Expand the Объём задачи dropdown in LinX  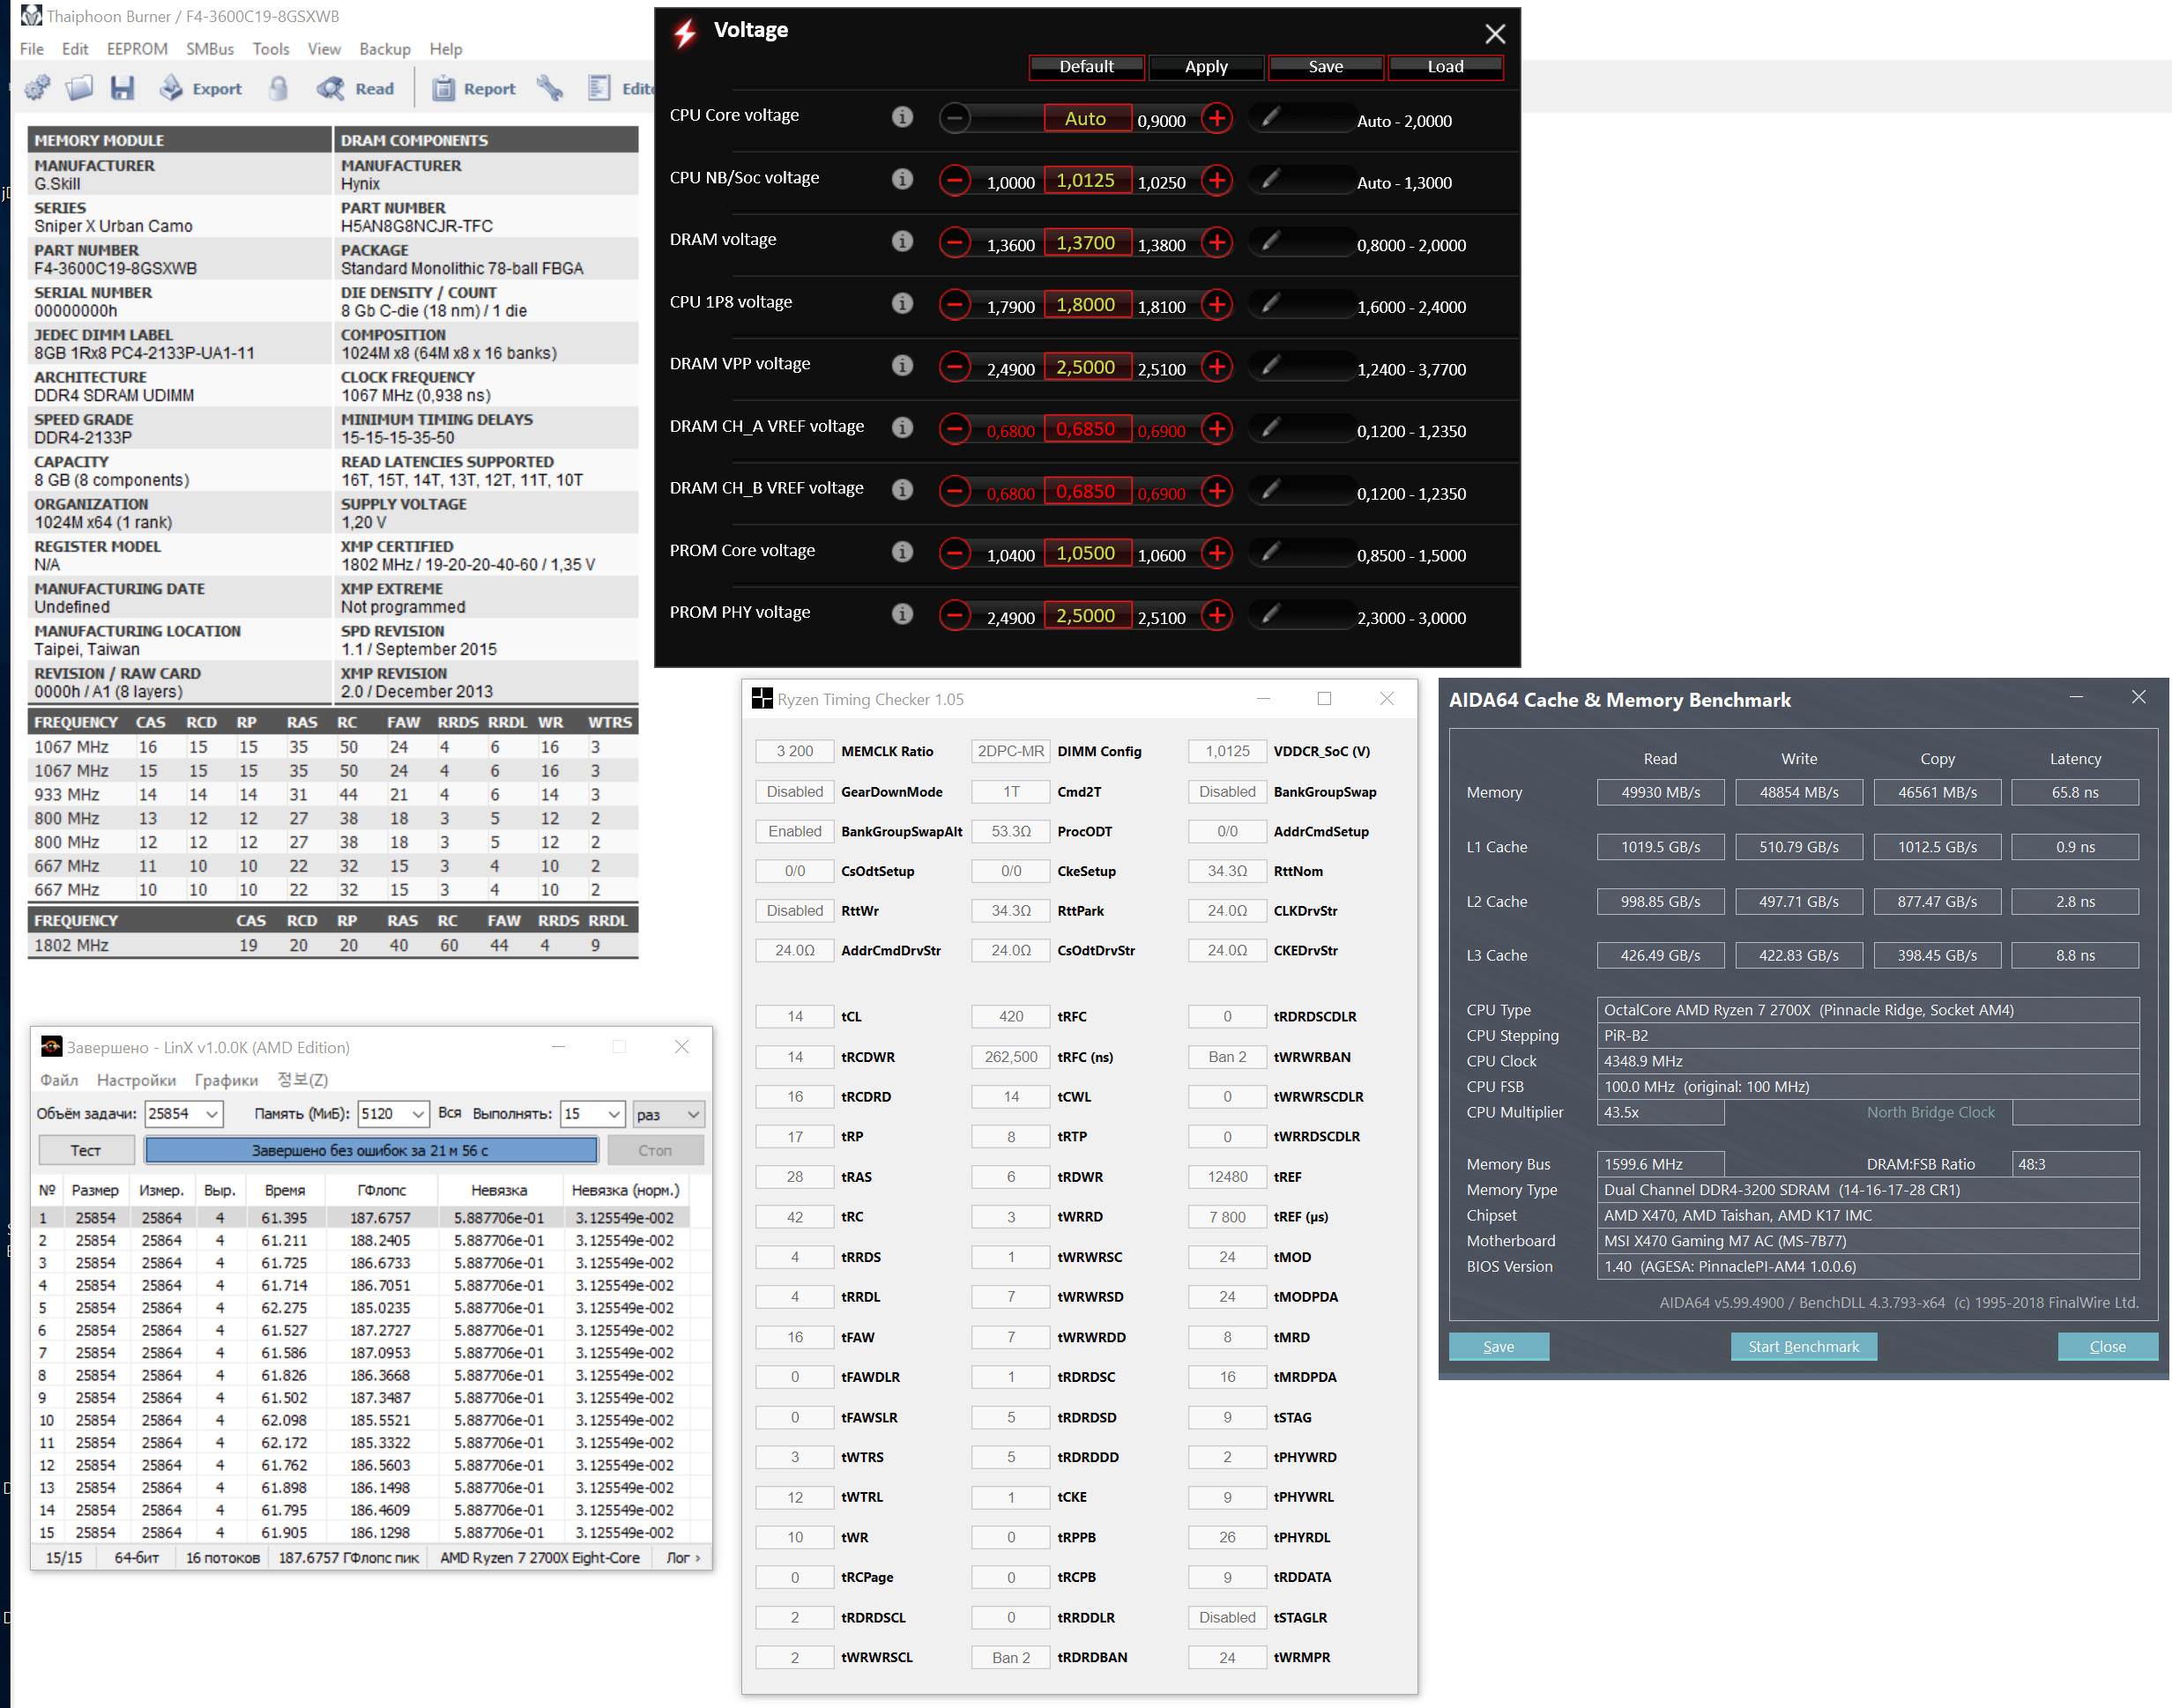point(212,1114)
